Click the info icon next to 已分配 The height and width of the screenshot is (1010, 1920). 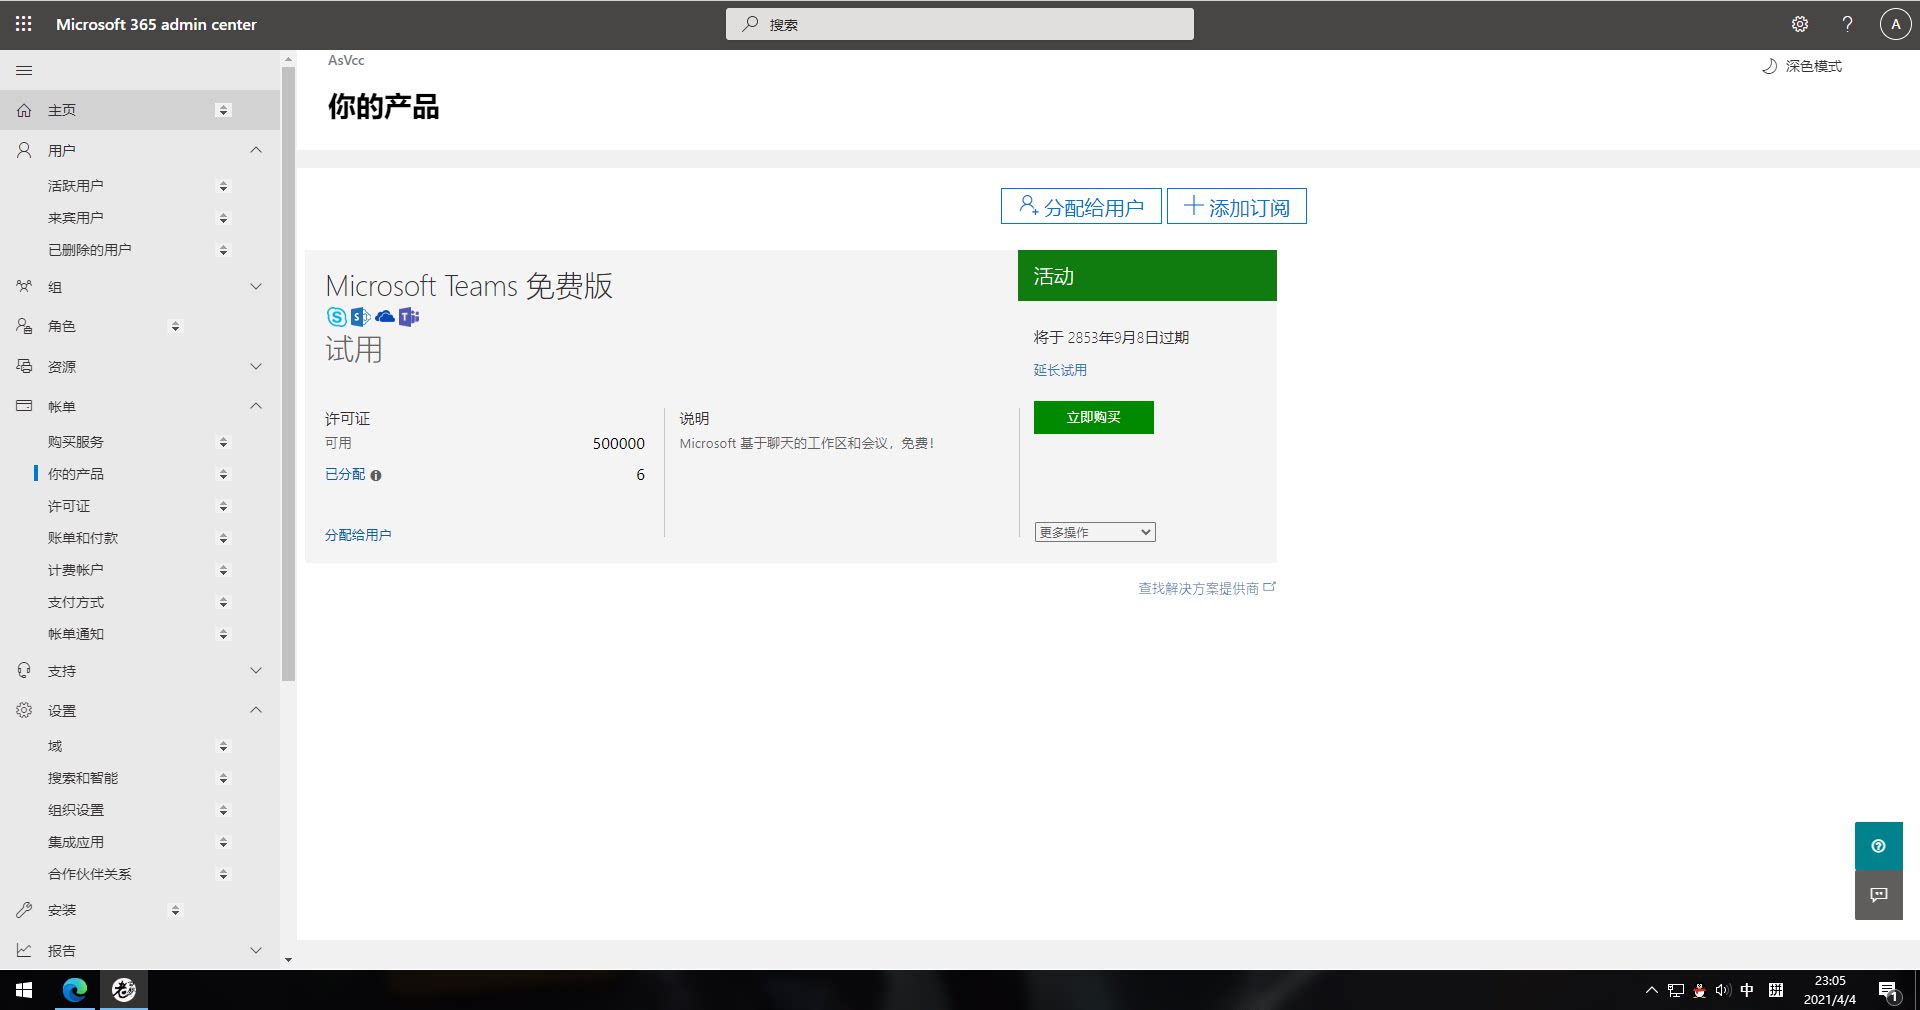click(376, 476)
